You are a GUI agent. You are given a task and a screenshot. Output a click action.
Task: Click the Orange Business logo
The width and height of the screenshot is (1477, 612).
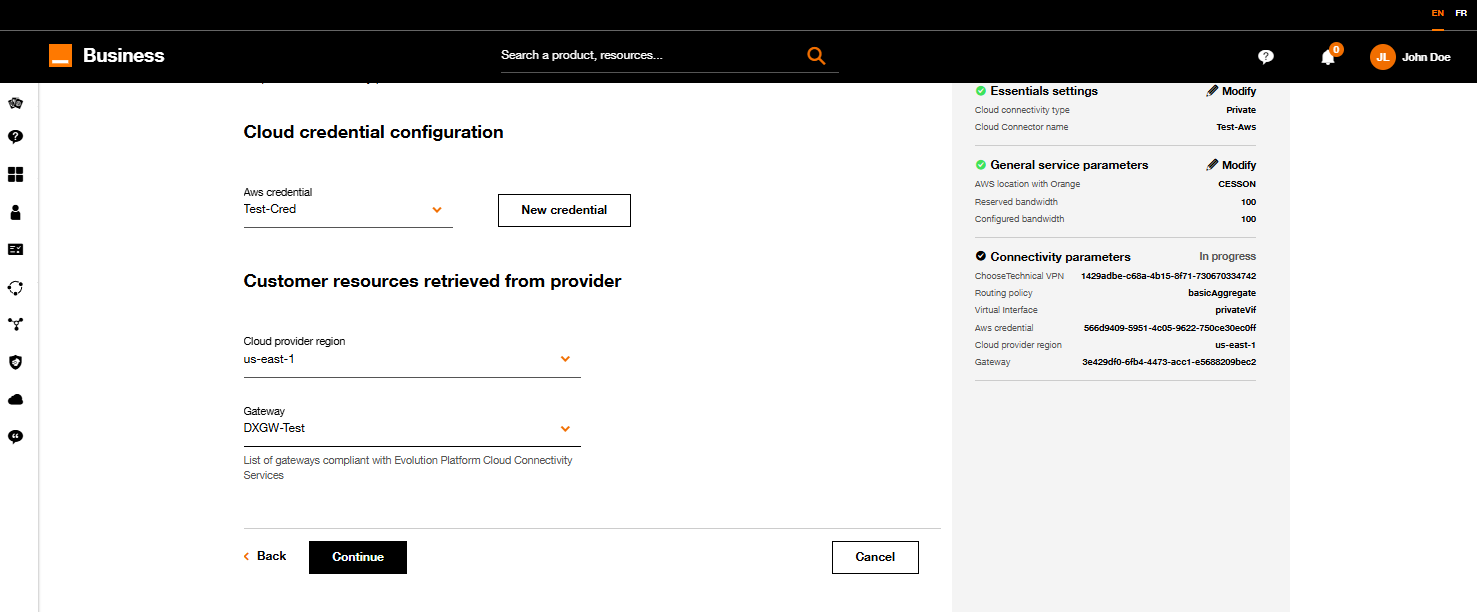[106, 56]
